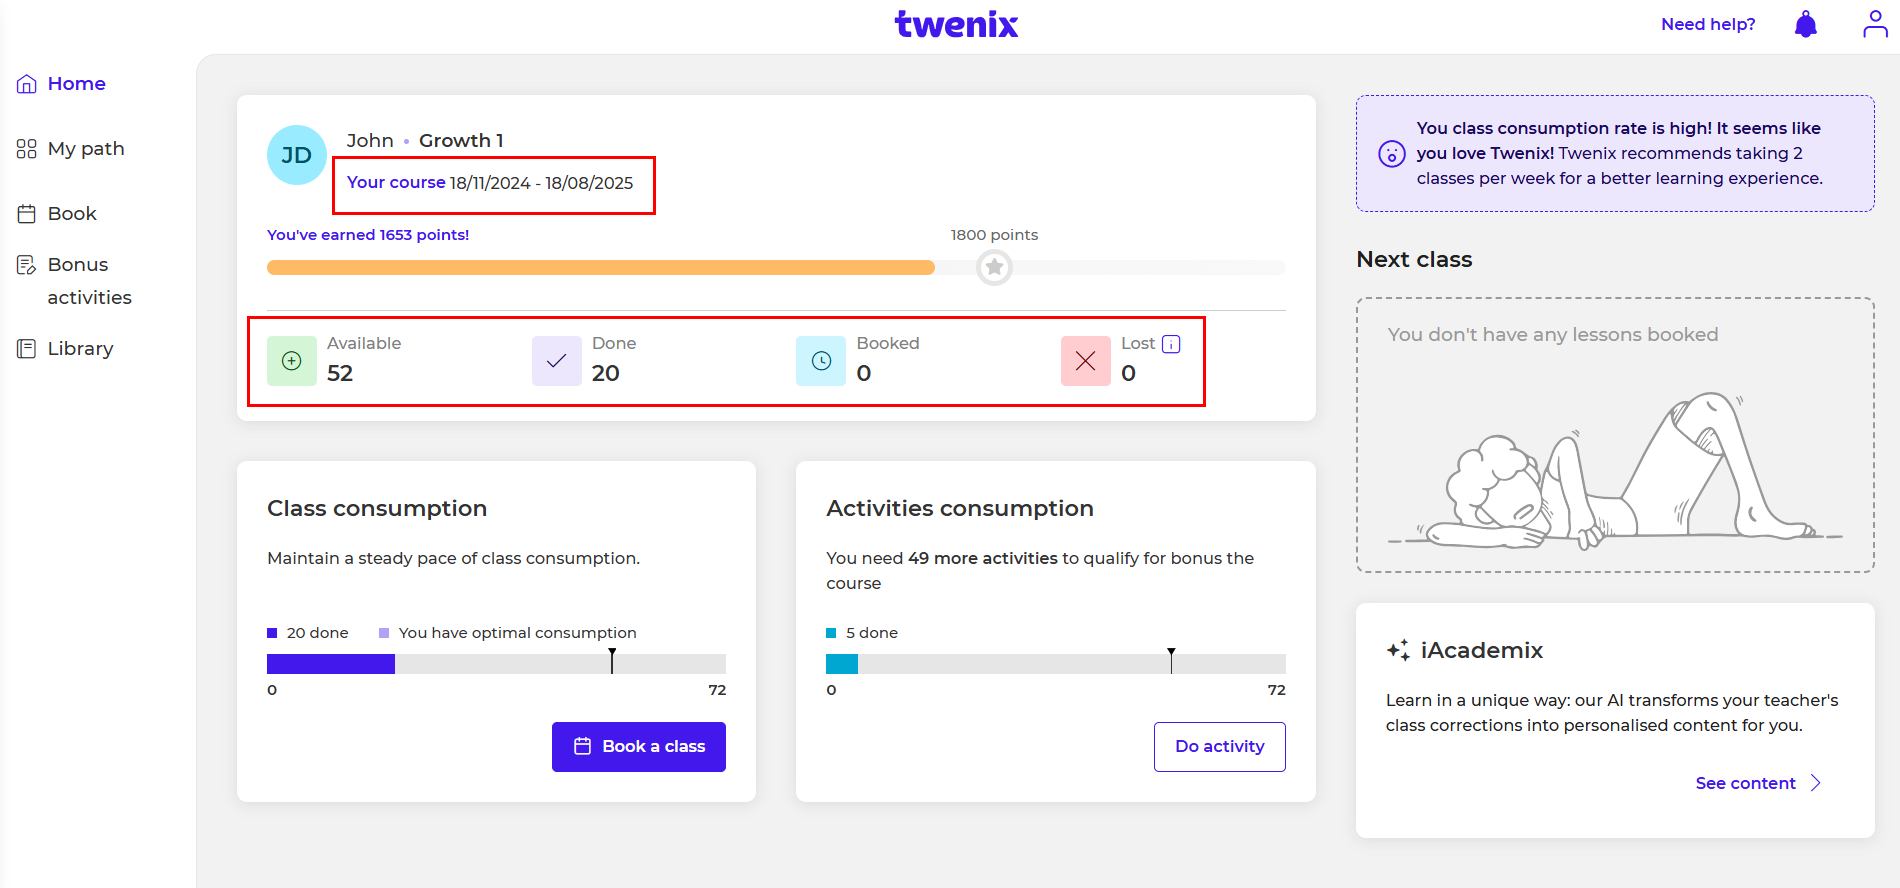This screenshot has height=888, width=1900.
Task: Expand the See content chevron arrow
Action: click(1816, 783)
